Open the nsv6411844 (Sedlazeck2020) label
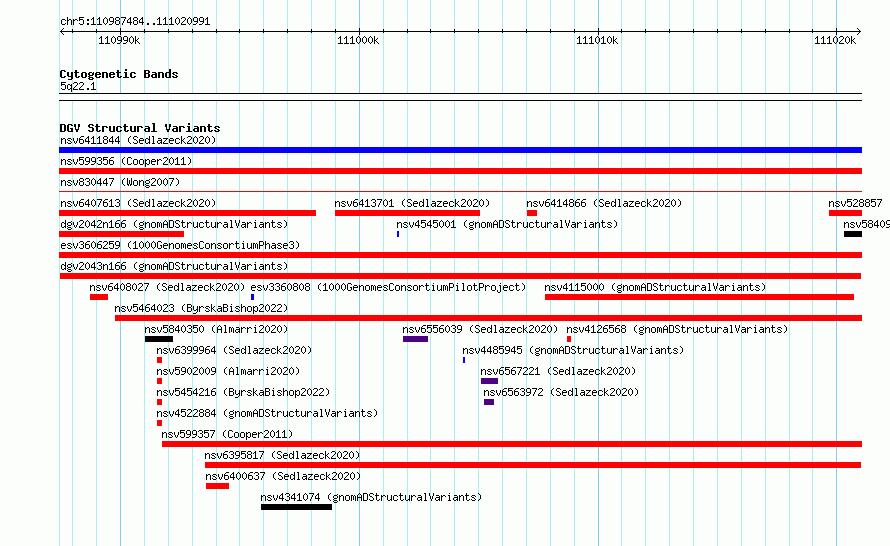 coord(138,140)
